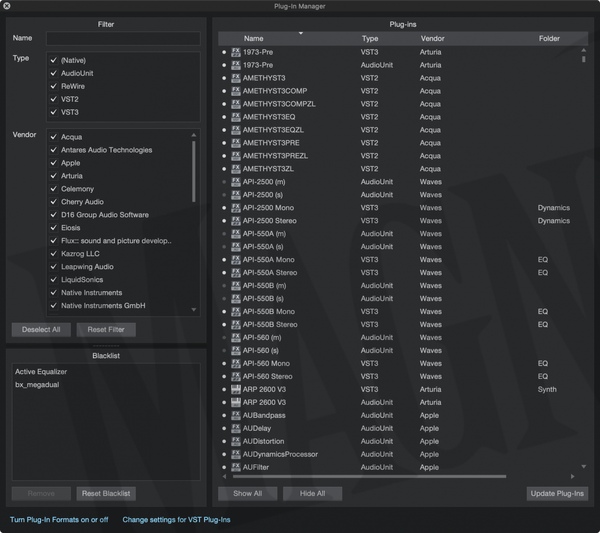
Task: Click the Name filter text field
Action: click(123, 38)
